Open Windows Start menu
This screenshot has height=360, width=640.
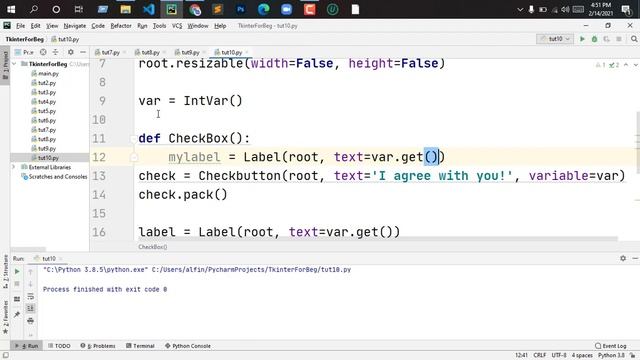[x=11, y=9]
